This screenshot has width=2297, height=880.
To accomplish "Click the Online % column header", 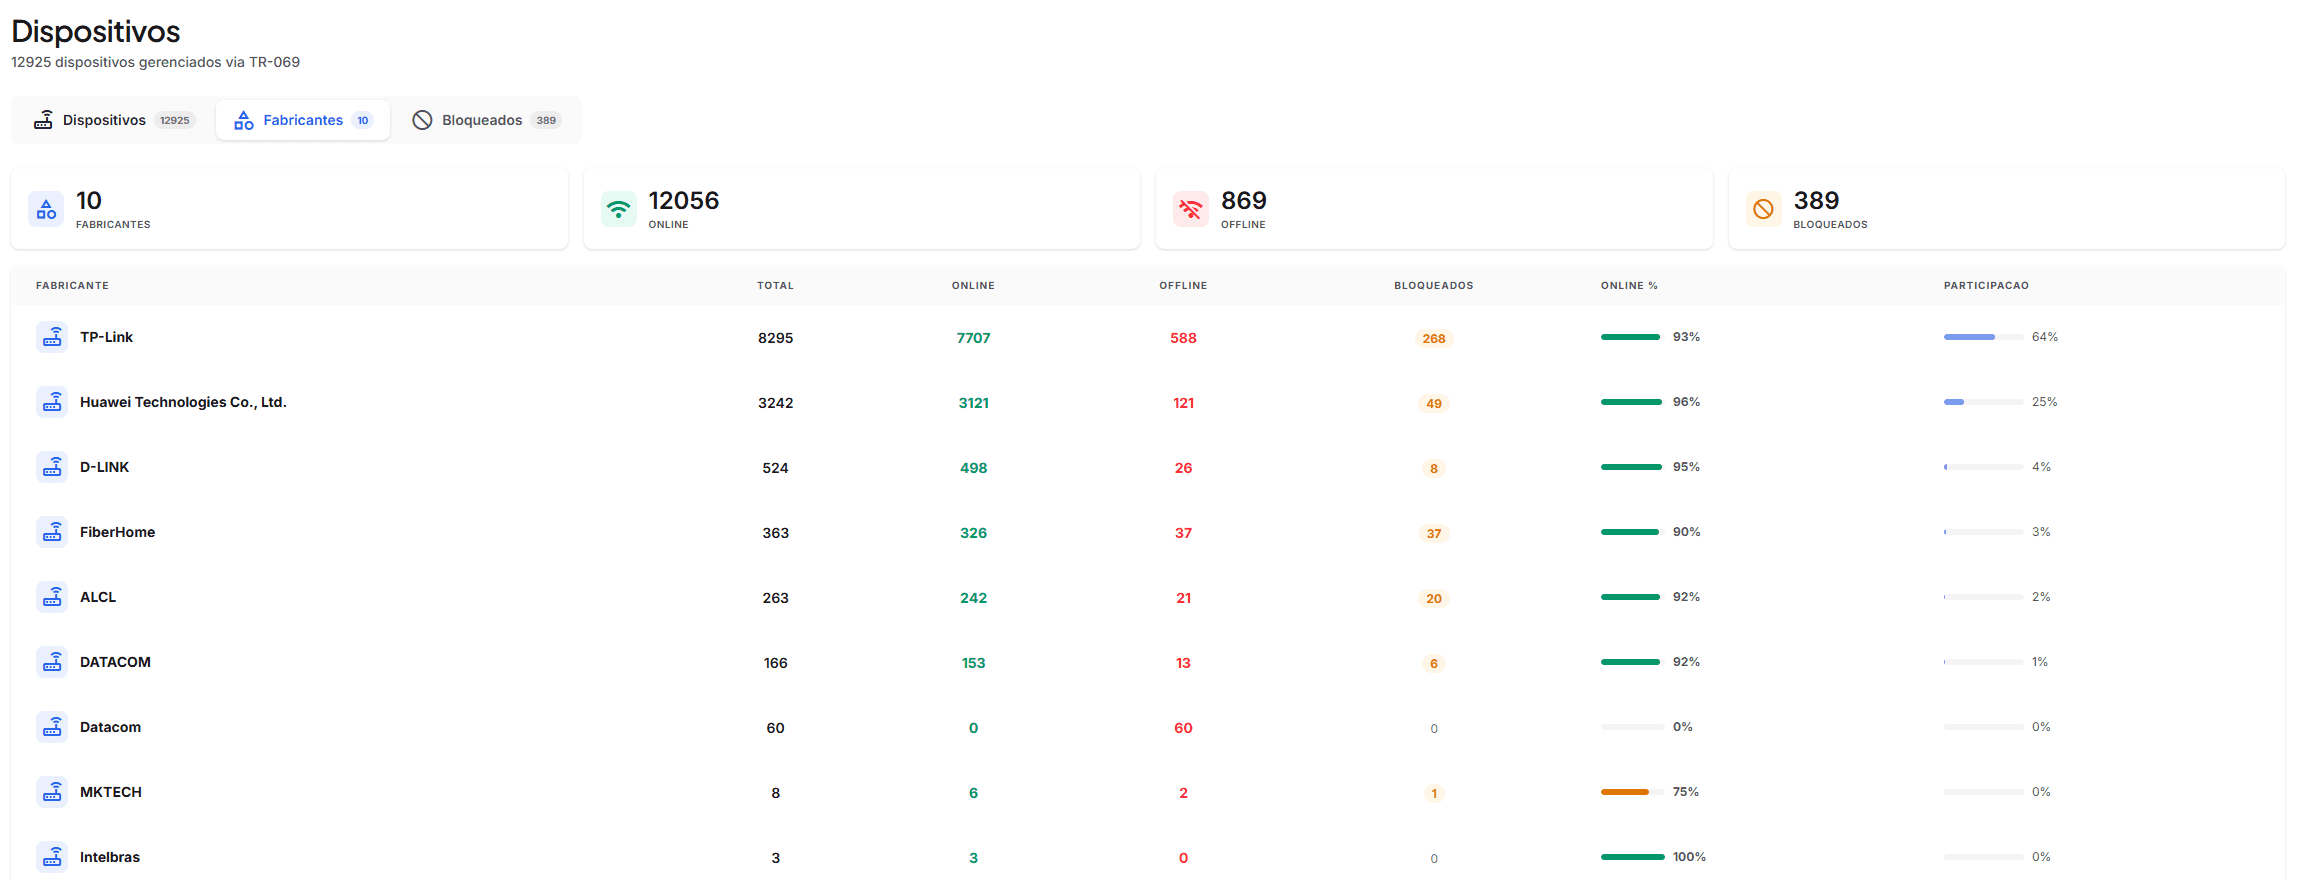I will [x=1629, y=286].
